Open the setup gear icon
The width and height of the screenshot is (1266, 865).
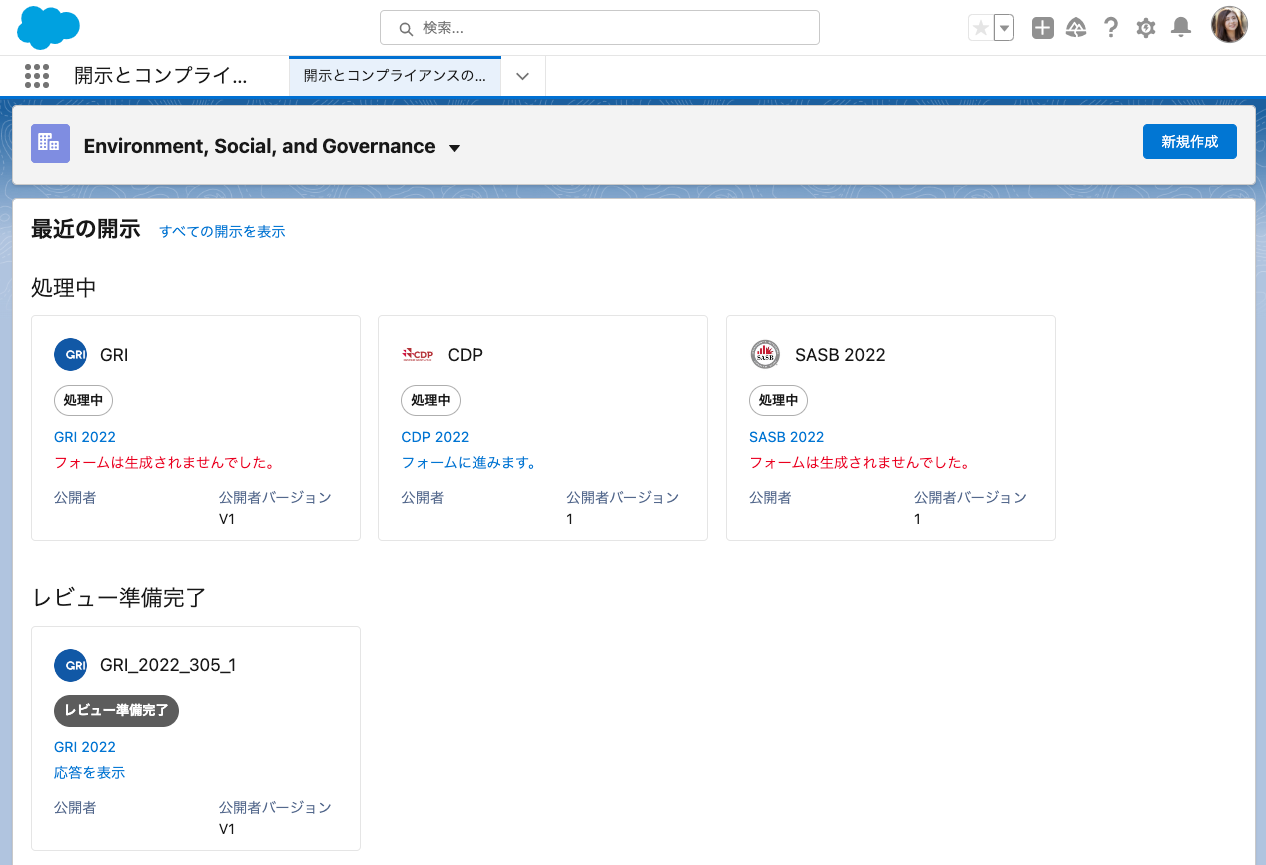click(1146, 28)
